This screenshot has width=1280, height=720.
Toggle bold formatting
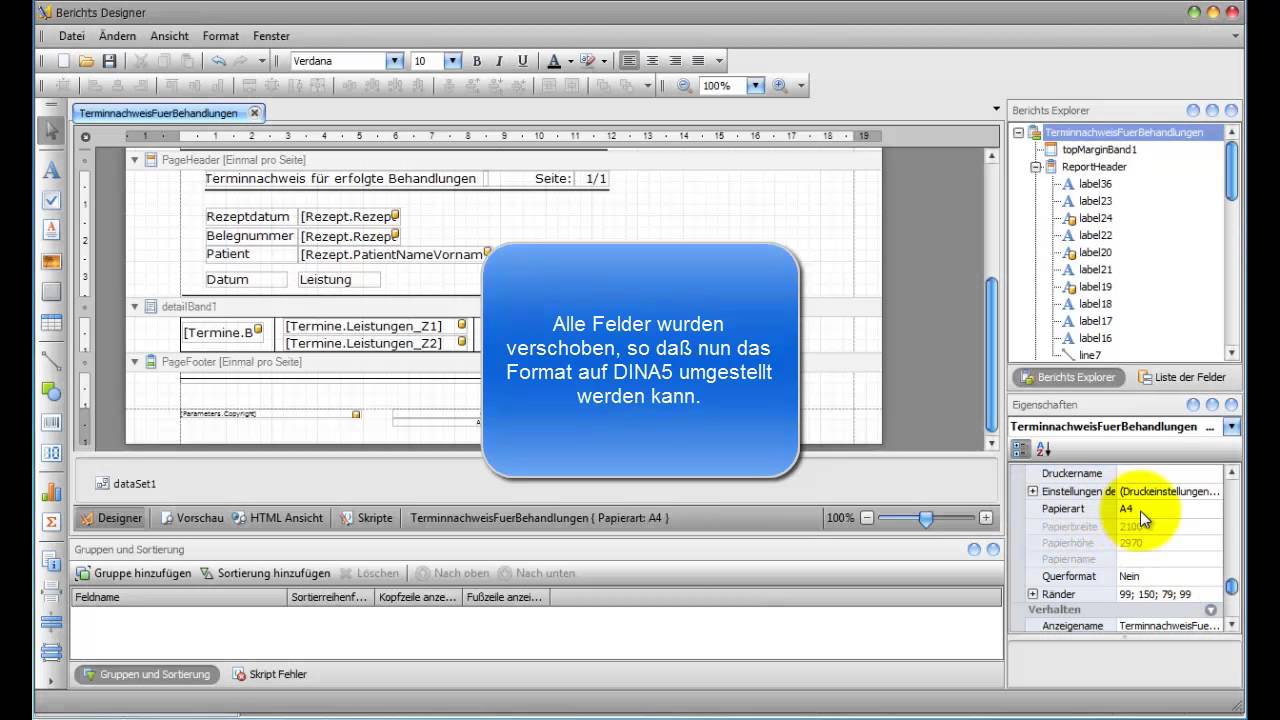(x=477, y=61)
